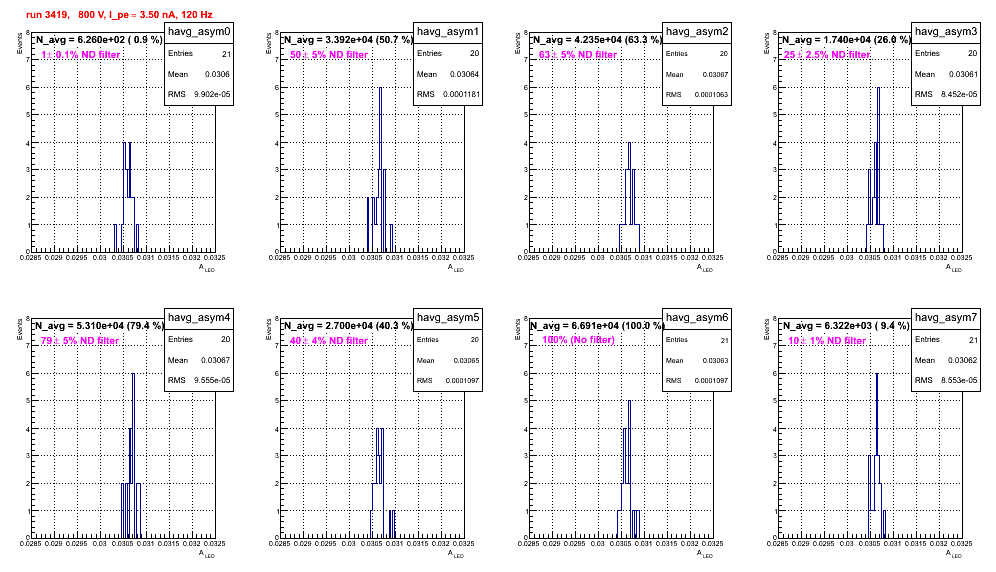Viewport: 996px width, 572px height.
Task: Click the RMS value 0.0001181 in havg_asym1
Action: click(x=461, y=94)
